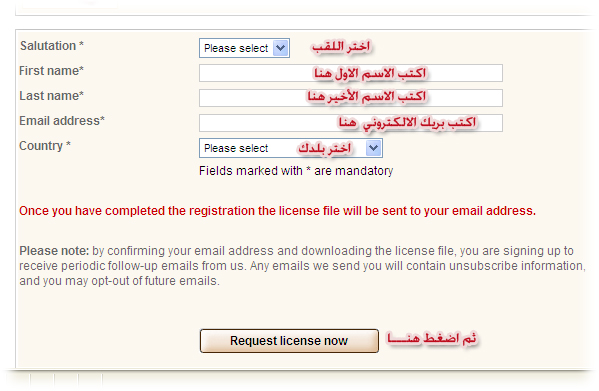This screenshot has width=599, height=391.
Task: Click Arabic annotation beside Request license button
Action: (x=432, y=338)
